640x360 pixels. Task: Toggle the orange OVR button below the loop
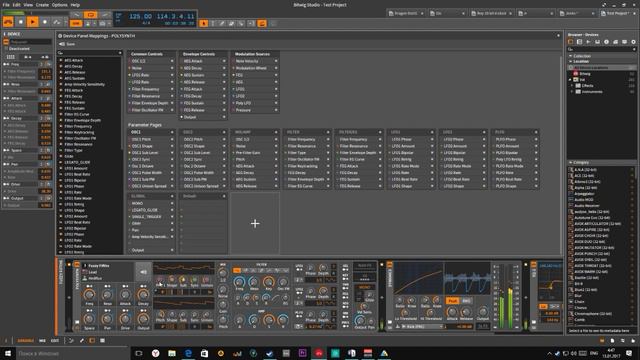pos(76,24)
